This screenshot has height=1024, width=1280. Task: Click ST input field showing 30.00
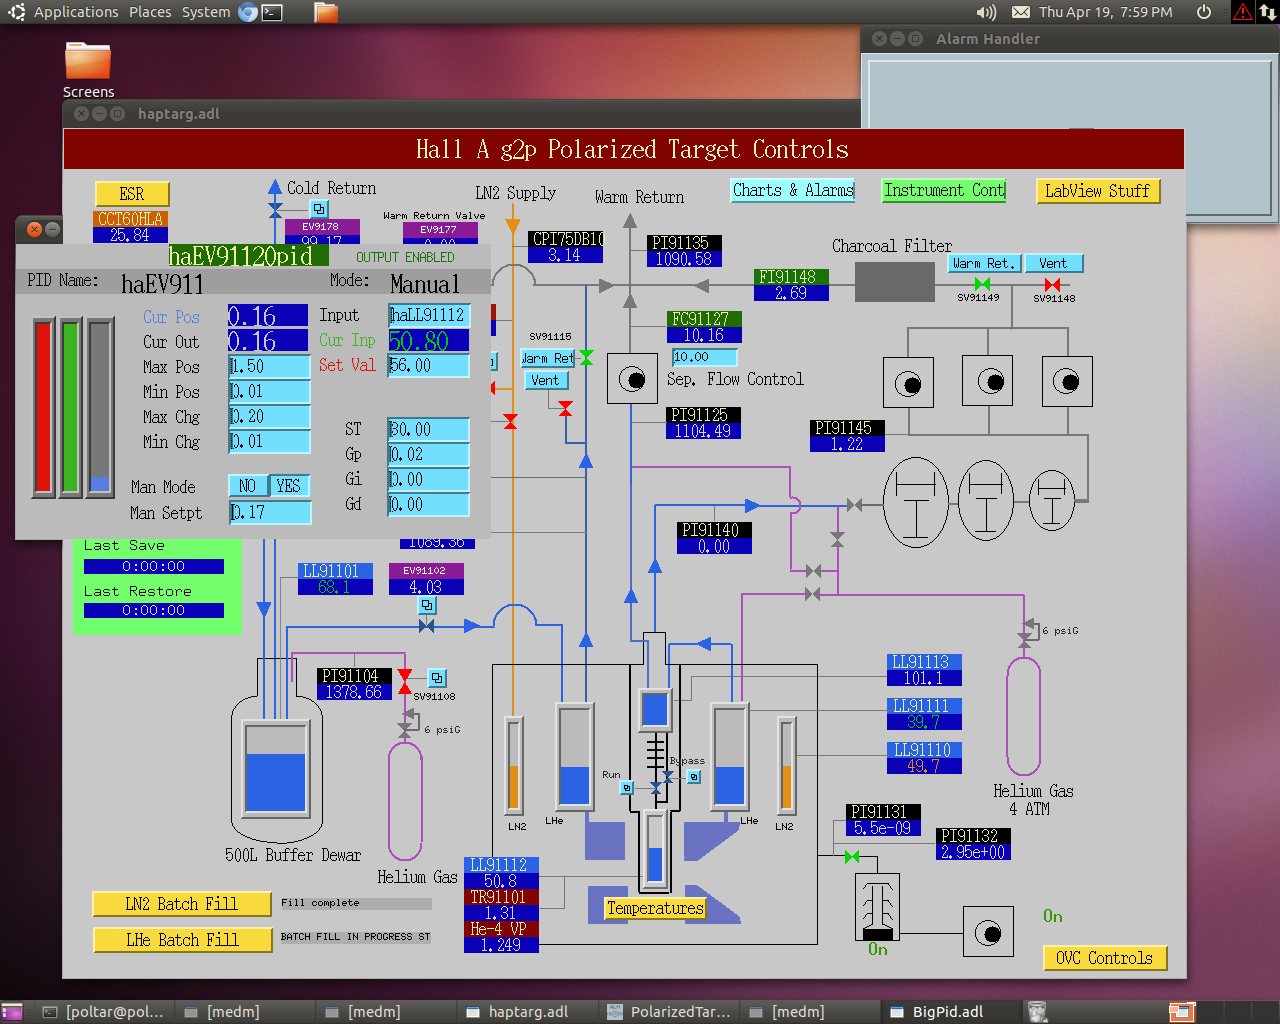tap(428, 429)
